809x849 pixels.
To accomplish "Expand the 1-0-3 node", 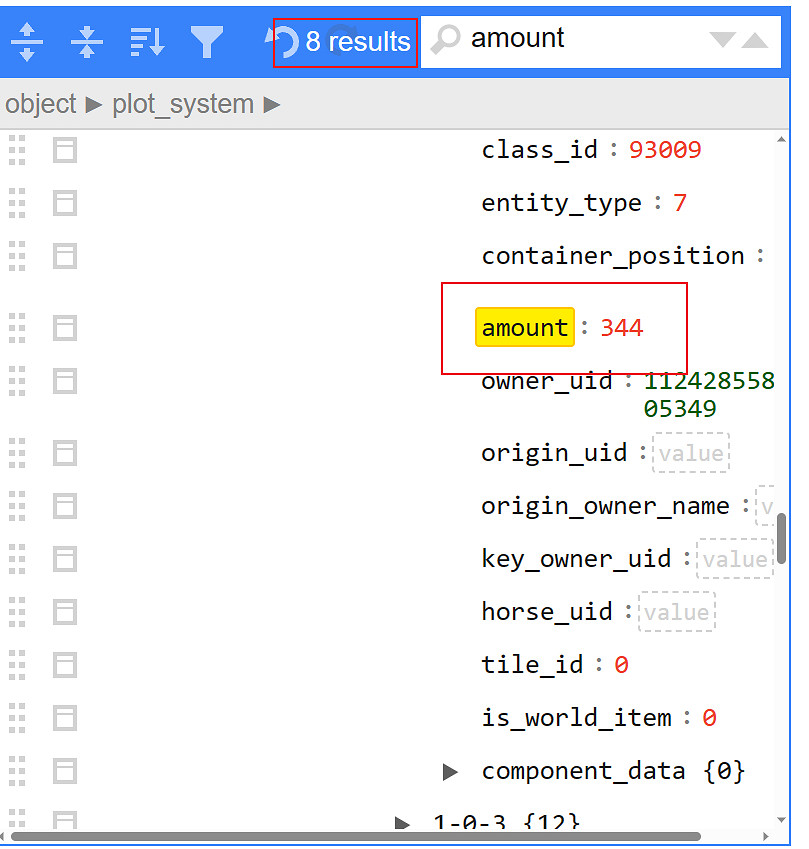I will pos(402,824).
